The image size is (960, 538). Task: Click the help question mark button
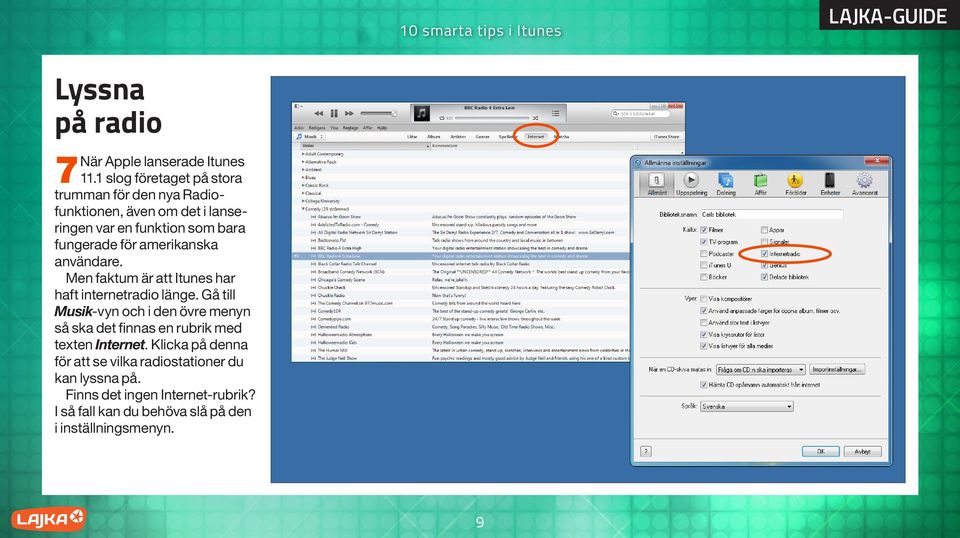click(x=646, y=451)
